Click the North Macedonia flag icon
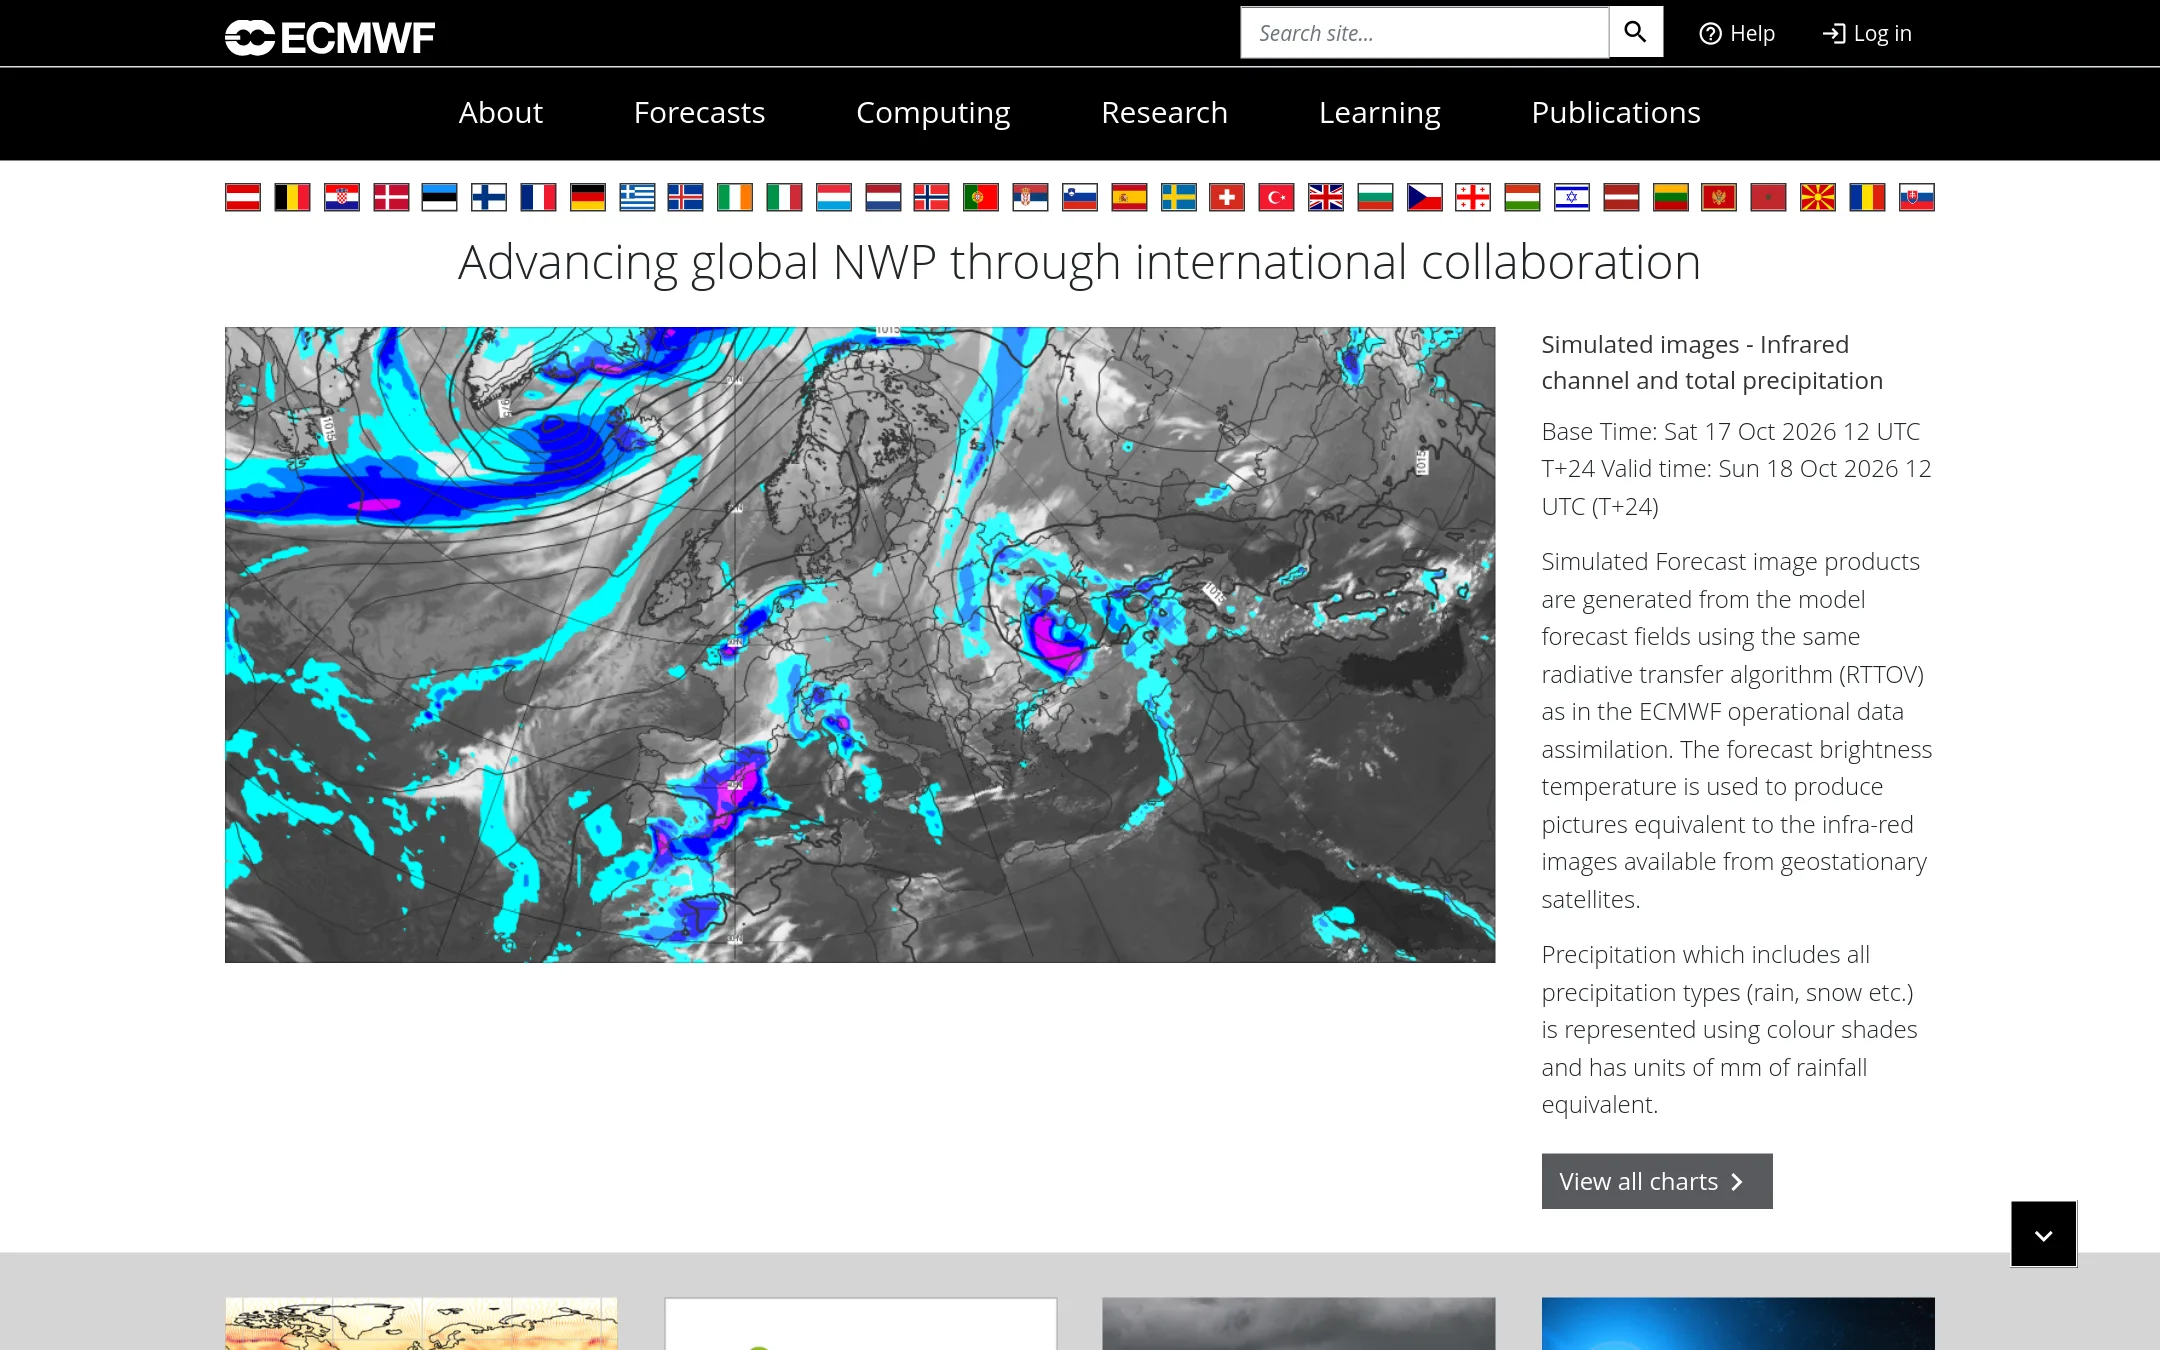This screenshot has height=1350, width=2160. coord(1818,197)
